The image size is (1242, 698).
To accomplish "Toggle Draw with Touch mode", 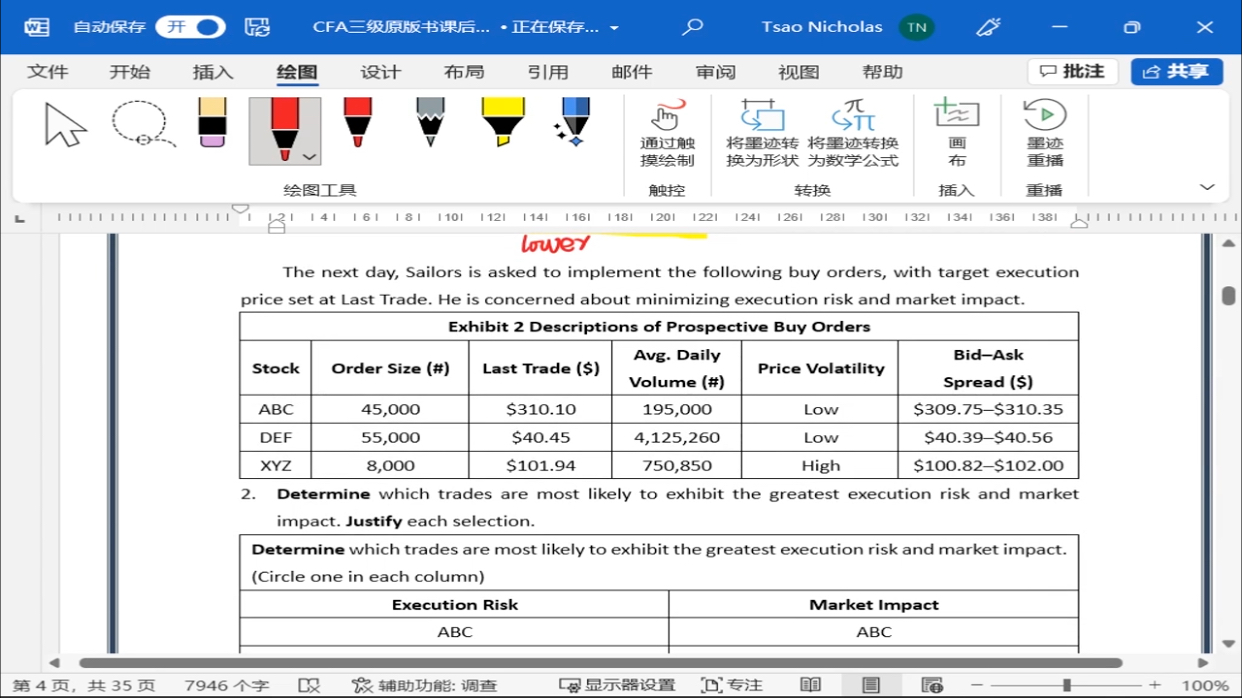I will tap(667, 133).
